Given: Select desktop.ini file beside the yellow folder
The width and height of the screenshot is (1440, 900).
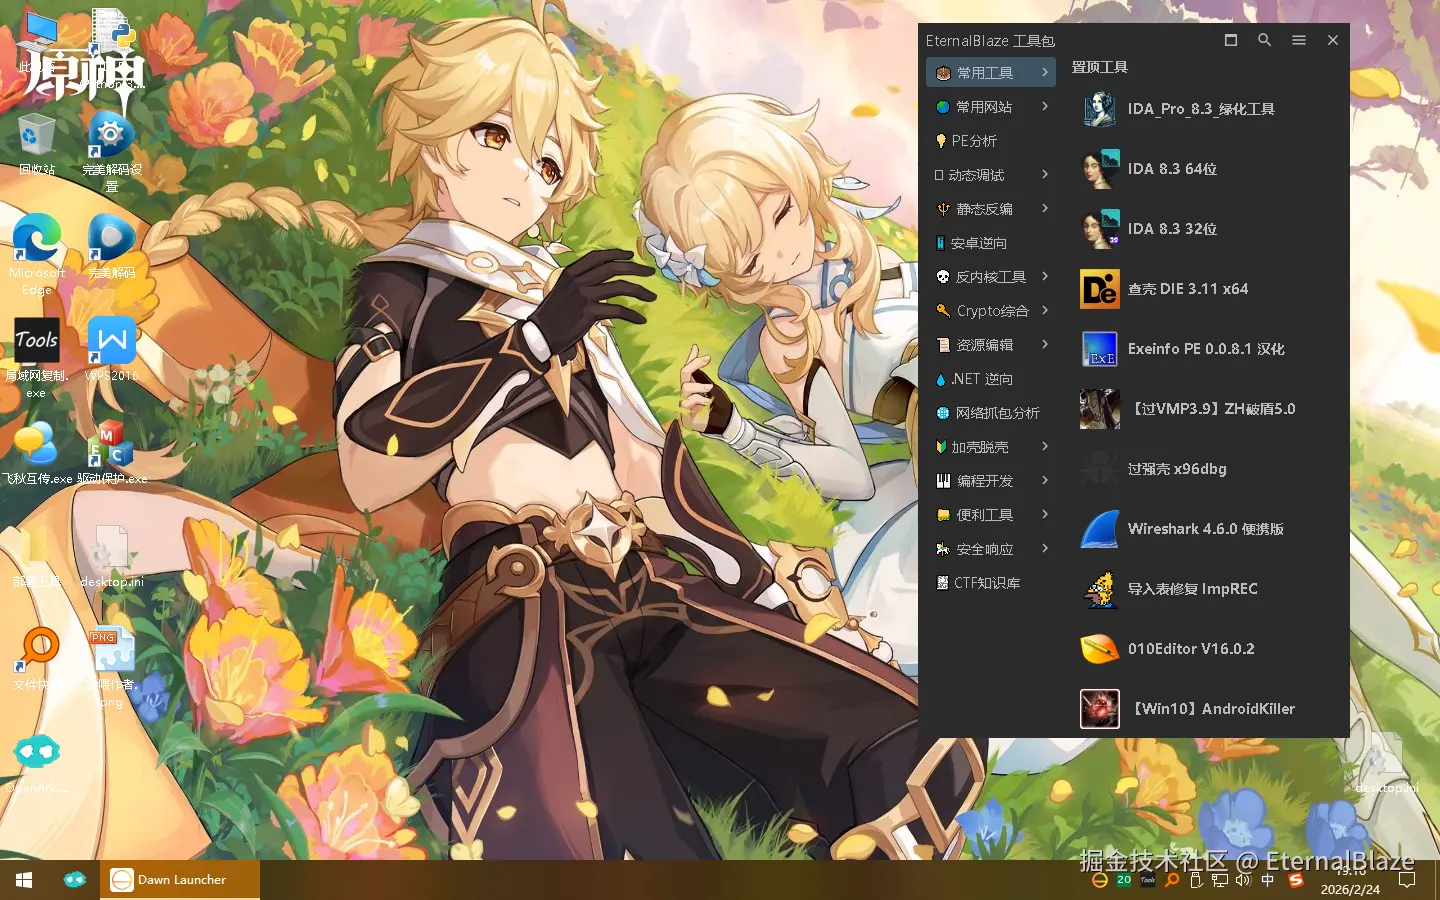Looking at the screenshot, I should tap(112, 557).
